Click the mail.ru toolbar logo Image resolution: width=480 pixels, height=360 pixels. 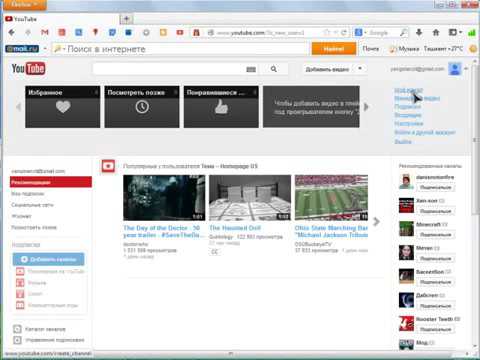22,49
